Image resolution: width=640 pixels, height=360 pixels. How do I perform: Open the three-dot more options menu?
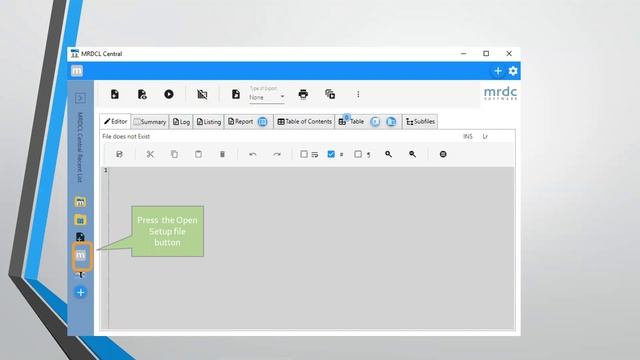pyautogui.click(x=358, y=94)
